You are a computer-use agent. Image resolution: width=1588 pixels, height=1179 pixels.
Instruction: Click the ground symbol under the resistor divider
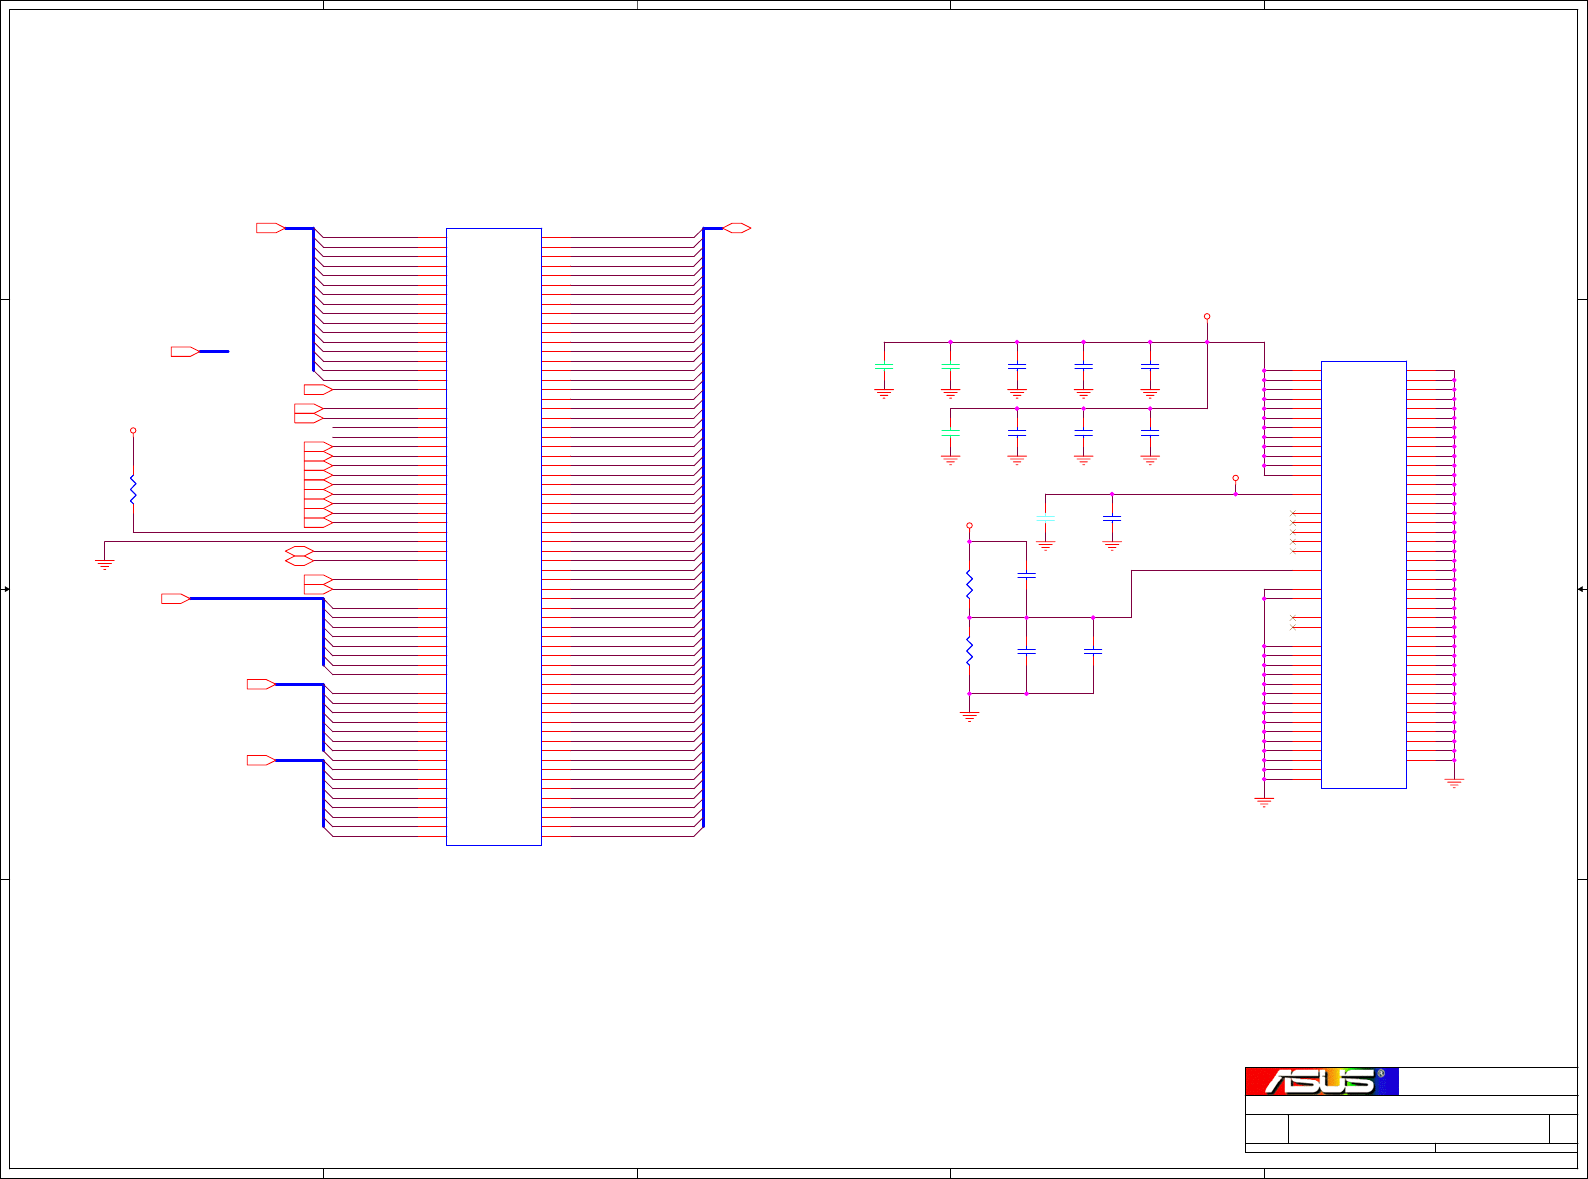tap(969, 716)
